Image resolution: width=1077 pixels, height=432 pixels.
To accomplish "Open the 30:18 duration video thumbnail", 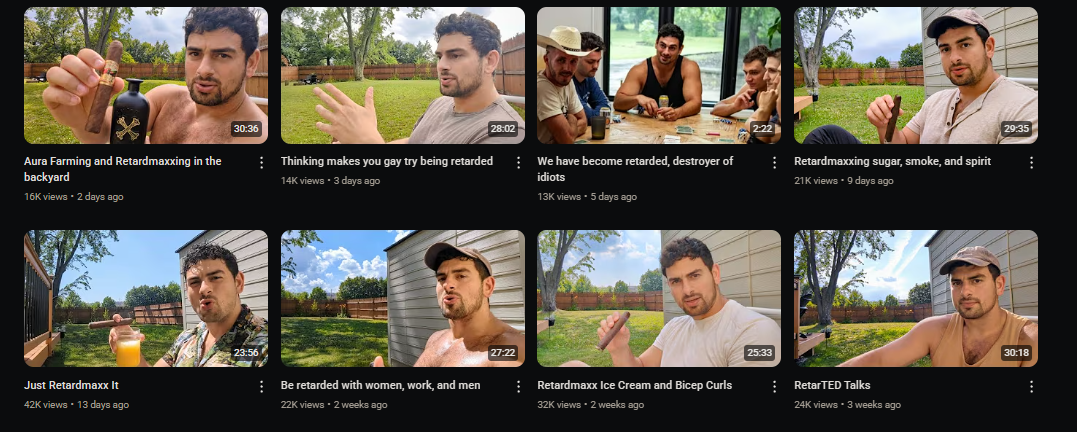I will click(916, 299).
